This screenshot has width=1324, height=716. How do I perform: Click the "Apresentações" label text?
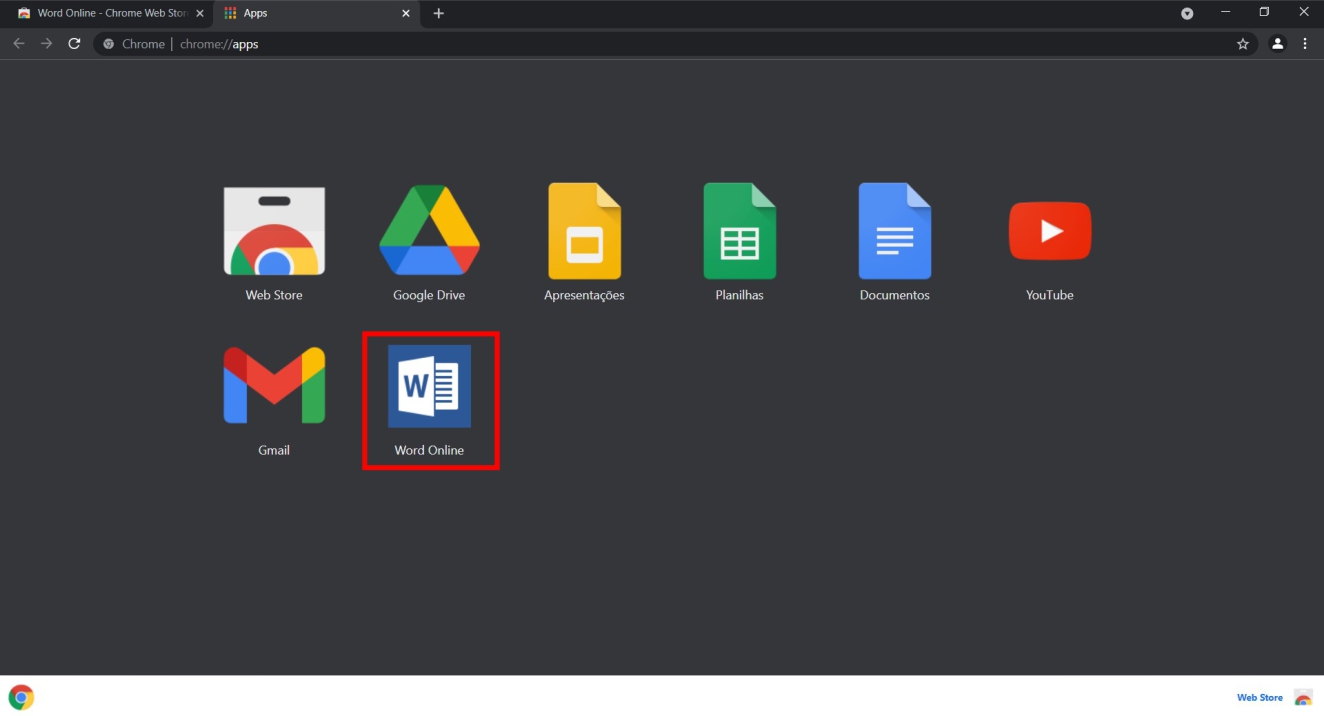click(584, 295)
